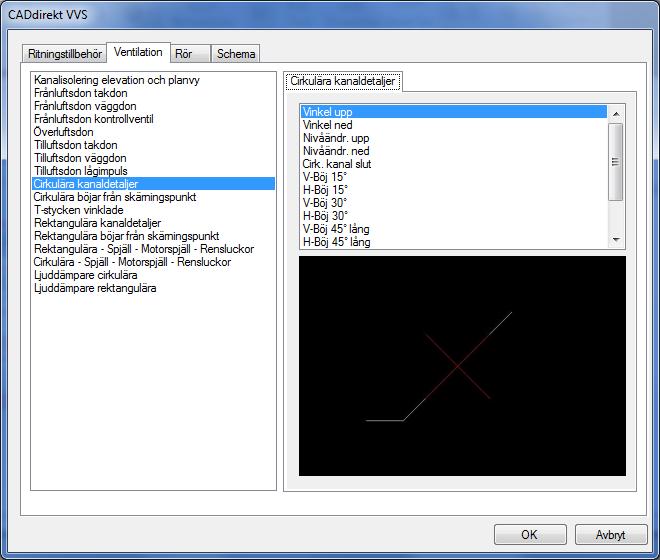Select T-stycken vinklade
Screen dimensions: 660x560
pos(153,210)
